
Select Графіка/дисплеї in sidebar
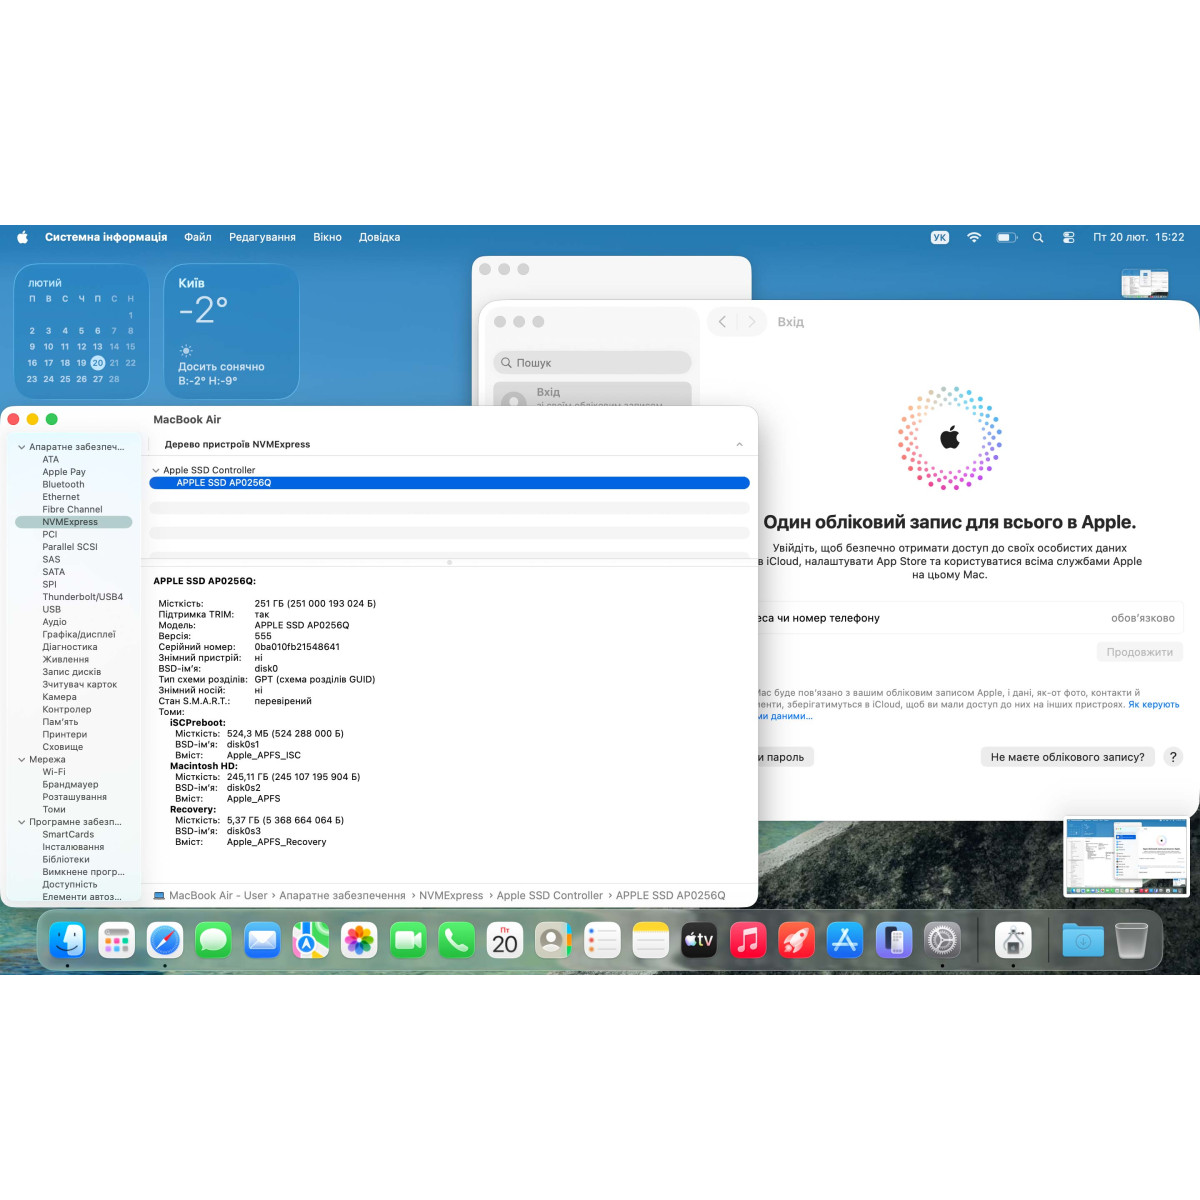click(79, 635)
